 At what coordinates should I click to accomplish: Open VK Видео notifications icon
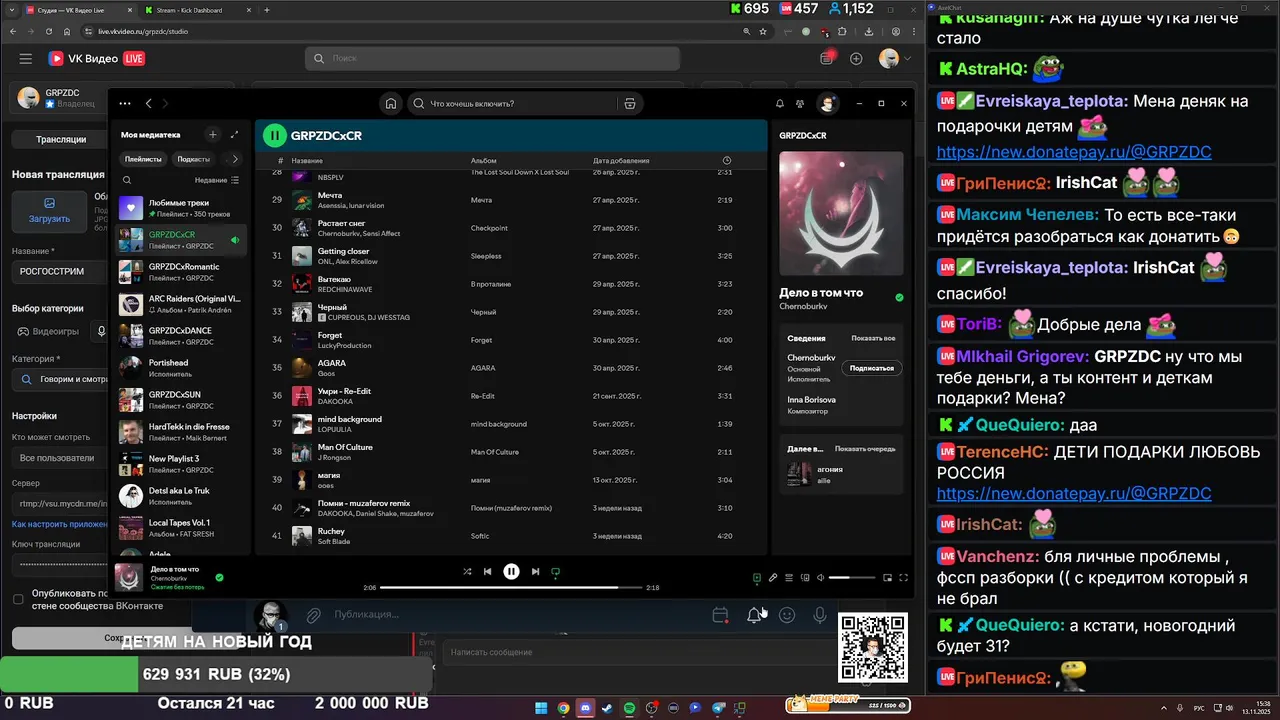[826, 59]
